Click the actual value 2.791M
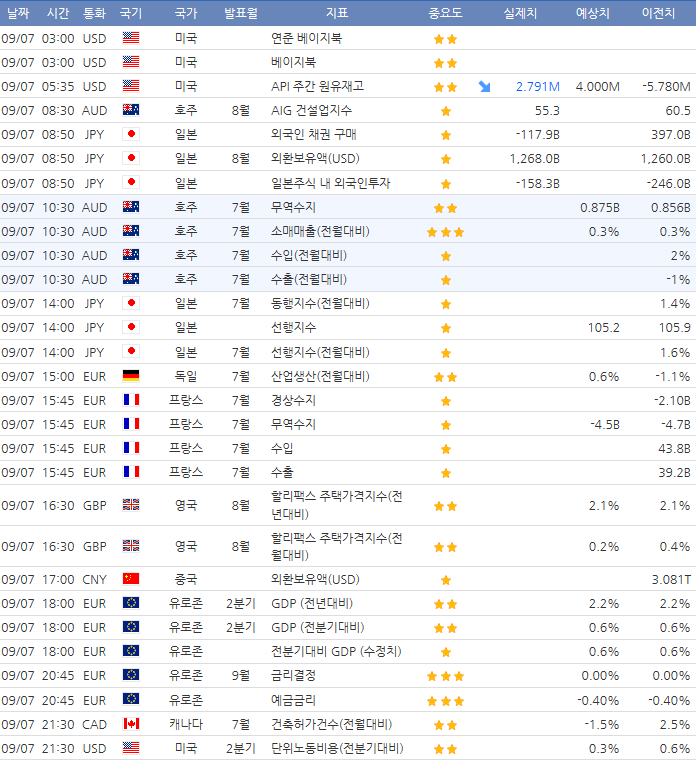 pyautogui.click(x=538, y=87)
